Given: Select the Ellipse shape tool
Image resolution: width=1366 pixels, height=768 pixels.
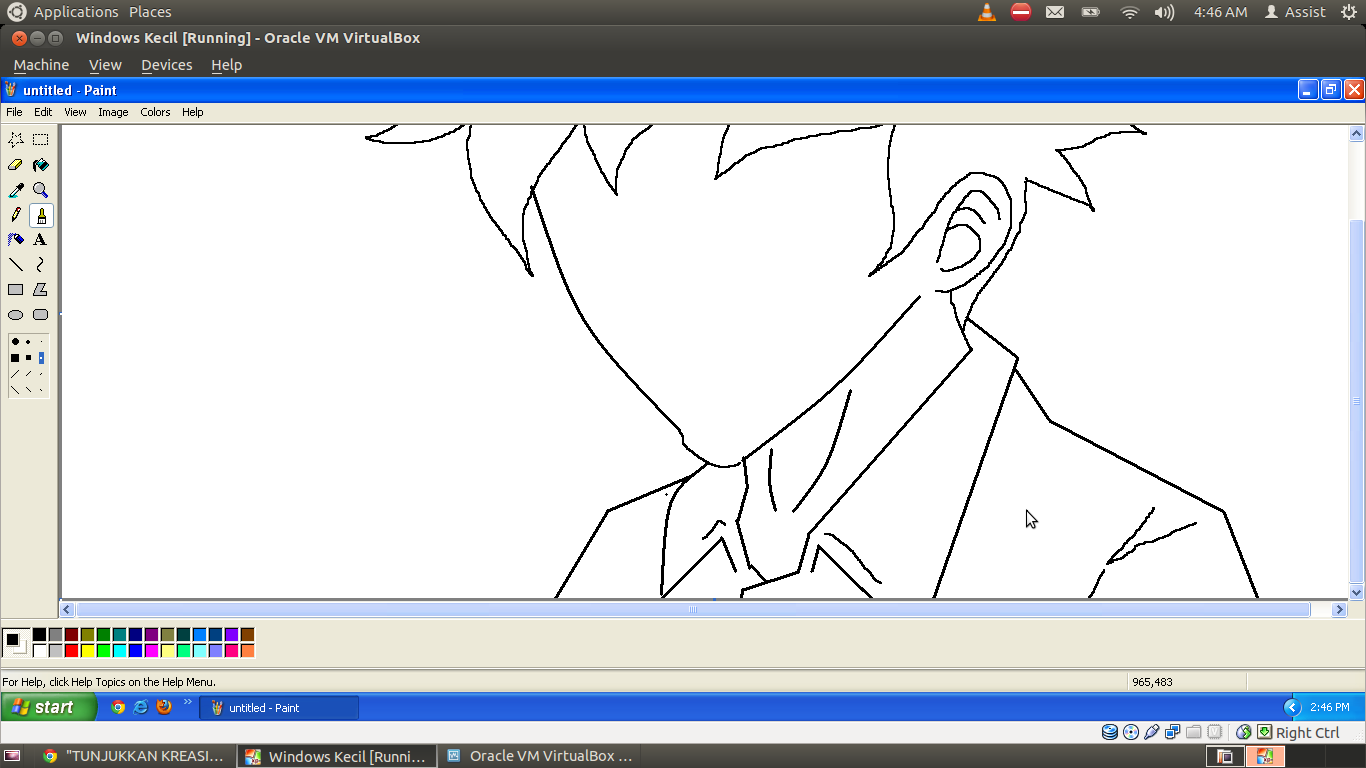Looking at the screenshot, I should coord(16,315).
